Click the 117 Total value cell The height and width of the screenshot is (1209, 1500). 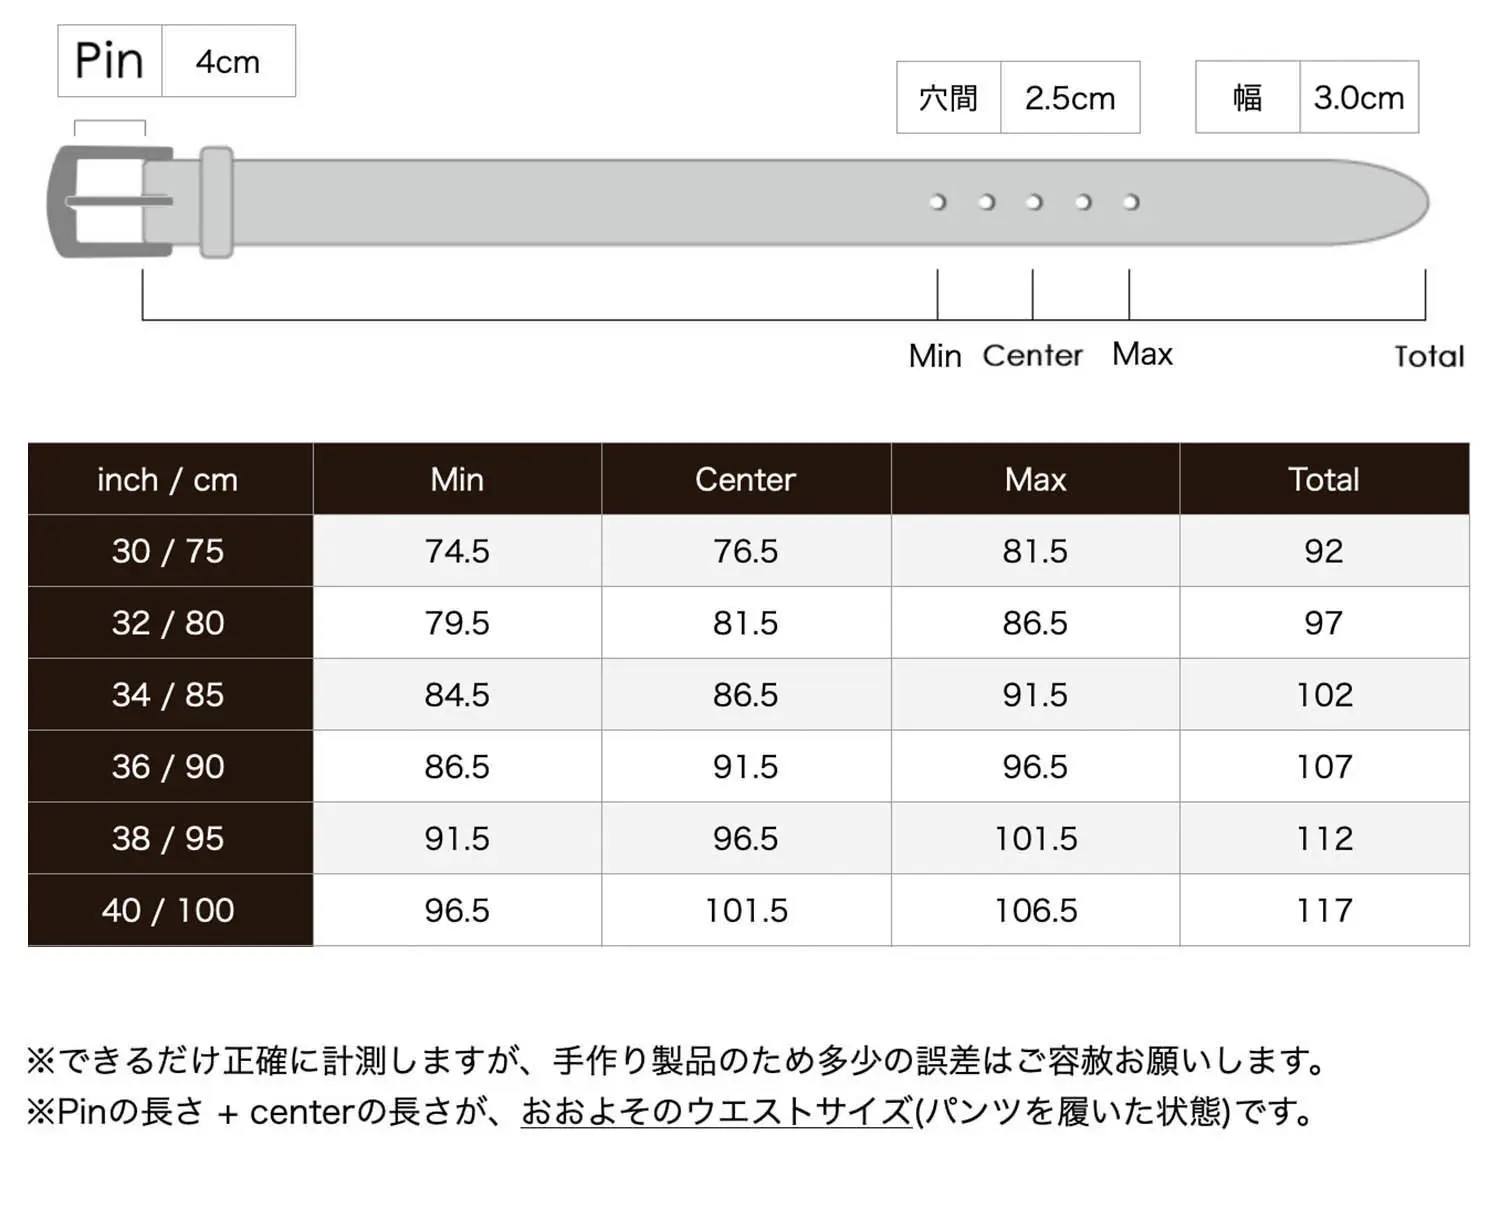pos(1324,910)
